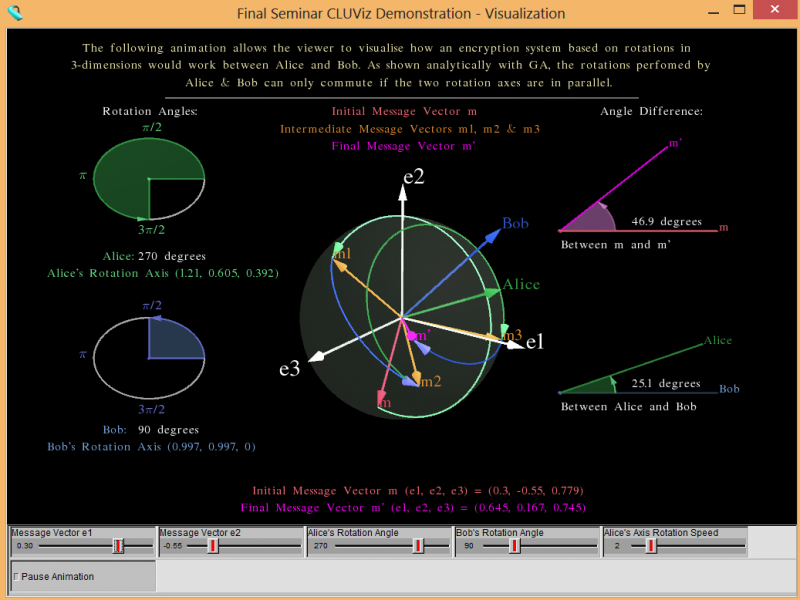This screenshot has height=600, width=800.
Task: Click the m1 intermediate vector label
Action: 343,255
